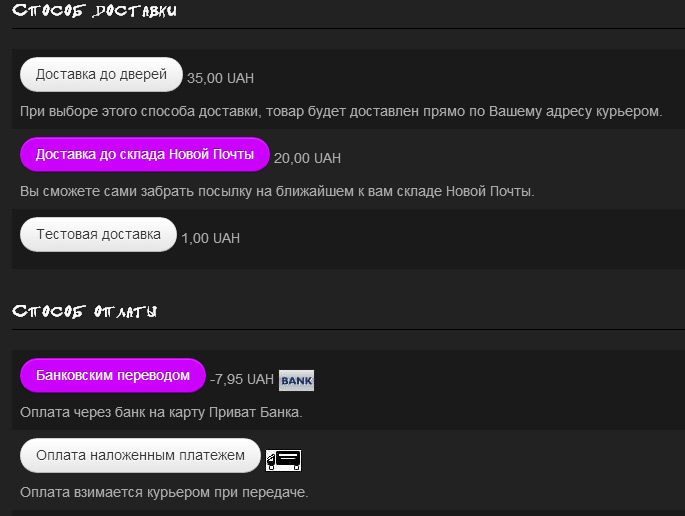Click empty background right of 1,00 UAH
This screenshot has width=685, height=516.
pos(450,238)
